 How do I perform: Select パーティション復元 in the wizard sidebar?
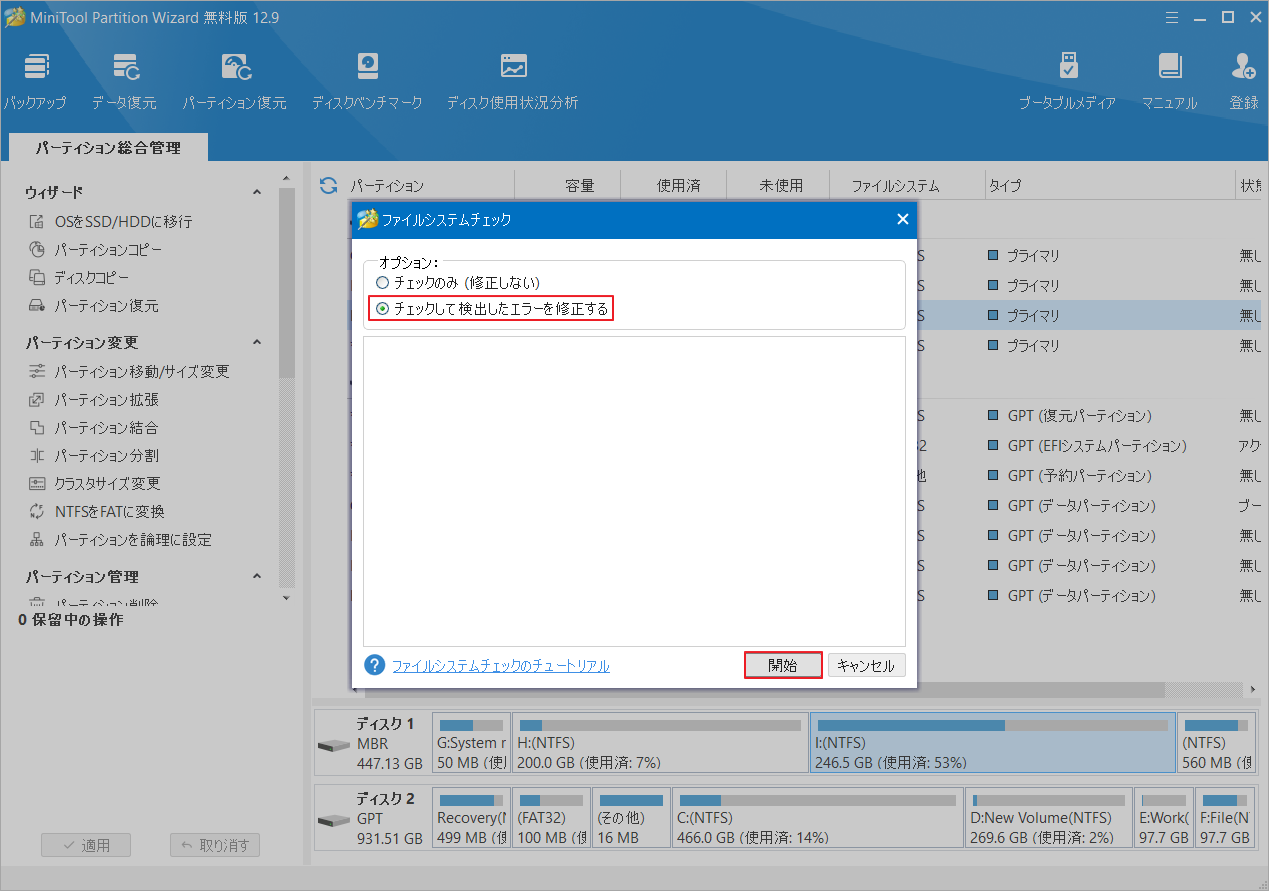(93, 305)
